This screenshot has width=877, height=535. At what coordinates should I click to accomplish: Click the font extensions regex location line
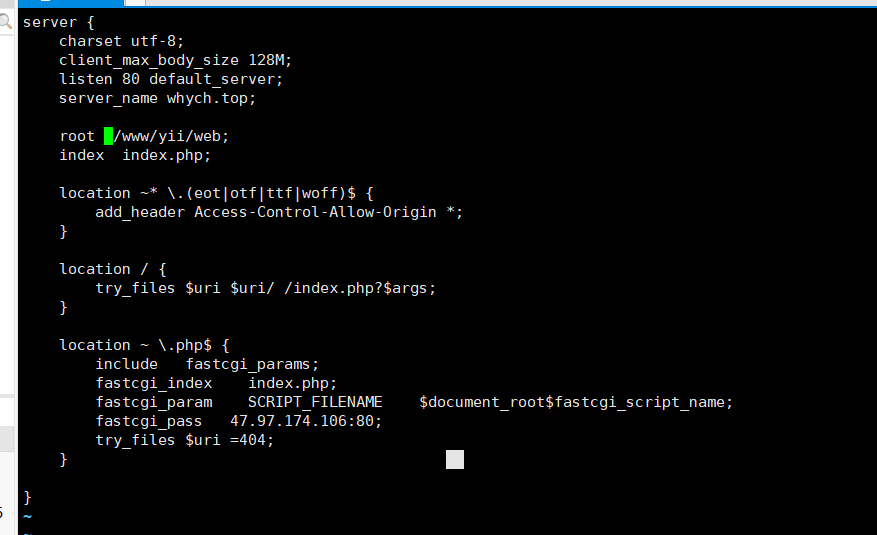click(215, 193)
